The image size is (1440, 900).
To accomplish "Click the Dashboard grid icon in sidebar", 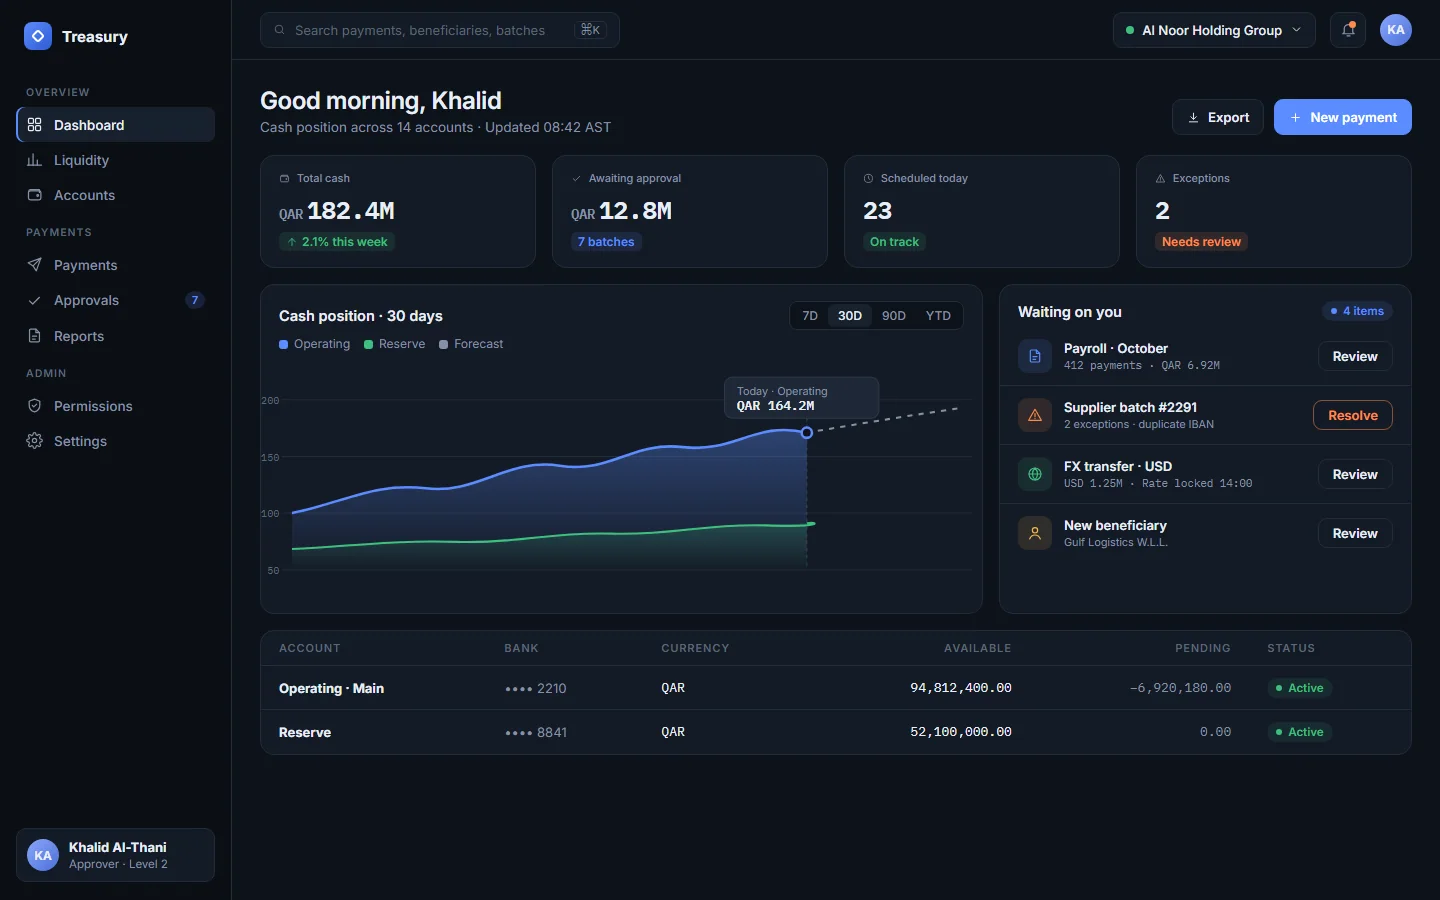I will point(35,125).
